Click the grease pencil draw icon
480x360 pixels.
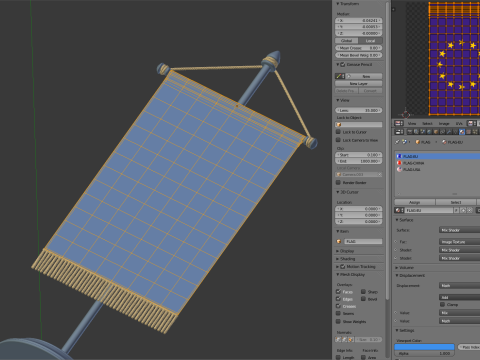[340, 76]
